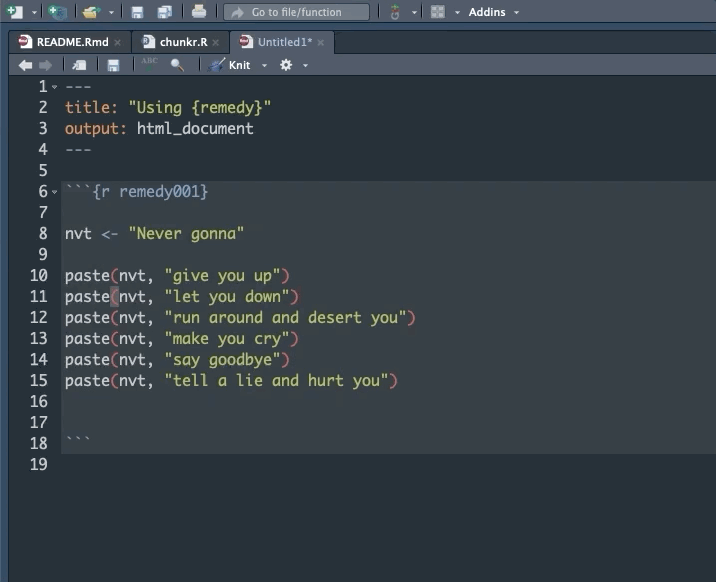Close the Untitled1* tab
Viewport: 716px width, 582px height.
point(321,42)
